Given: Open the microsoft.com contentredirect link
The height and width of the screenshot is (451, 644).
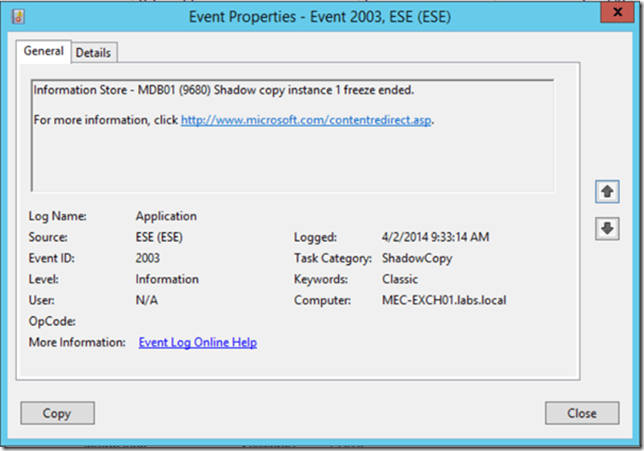Looking at the screenshot, I should pyautogui.click(x=307, y=120).
